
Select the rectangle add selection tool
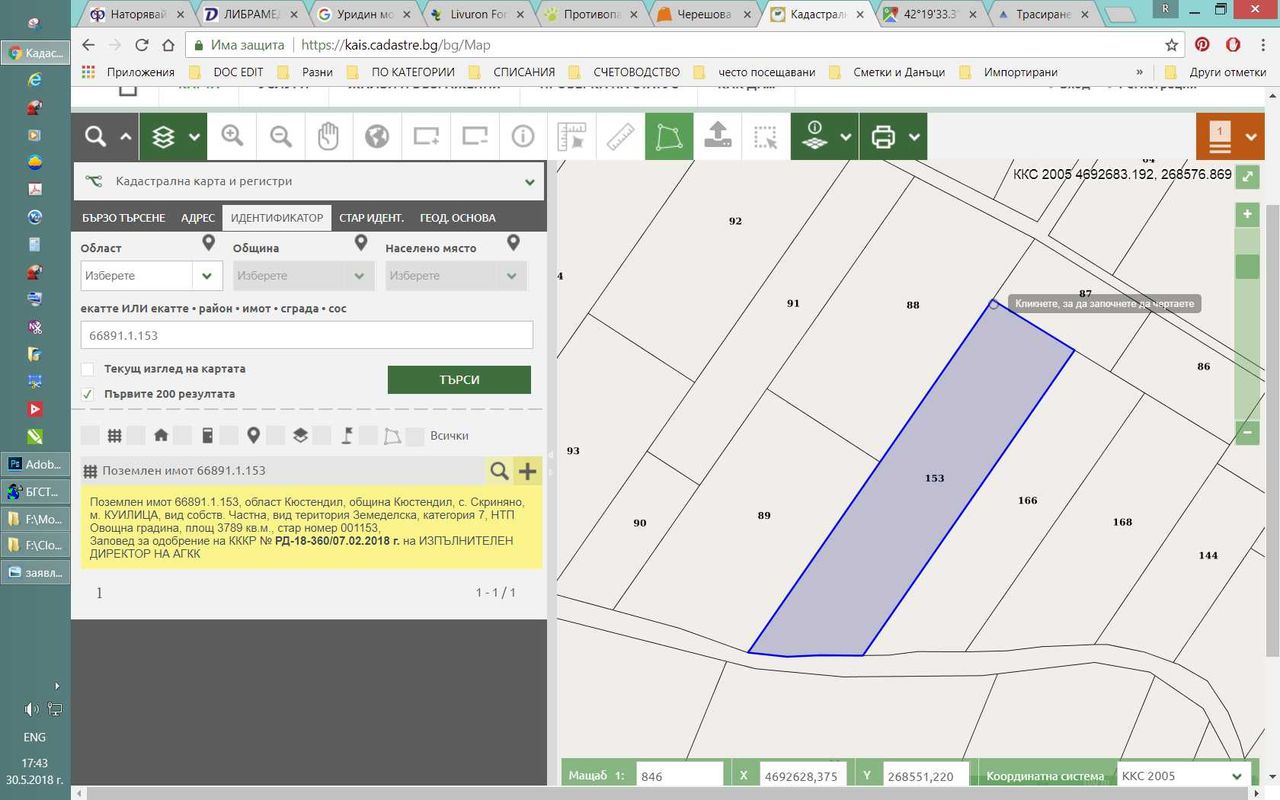pos(426,137)
